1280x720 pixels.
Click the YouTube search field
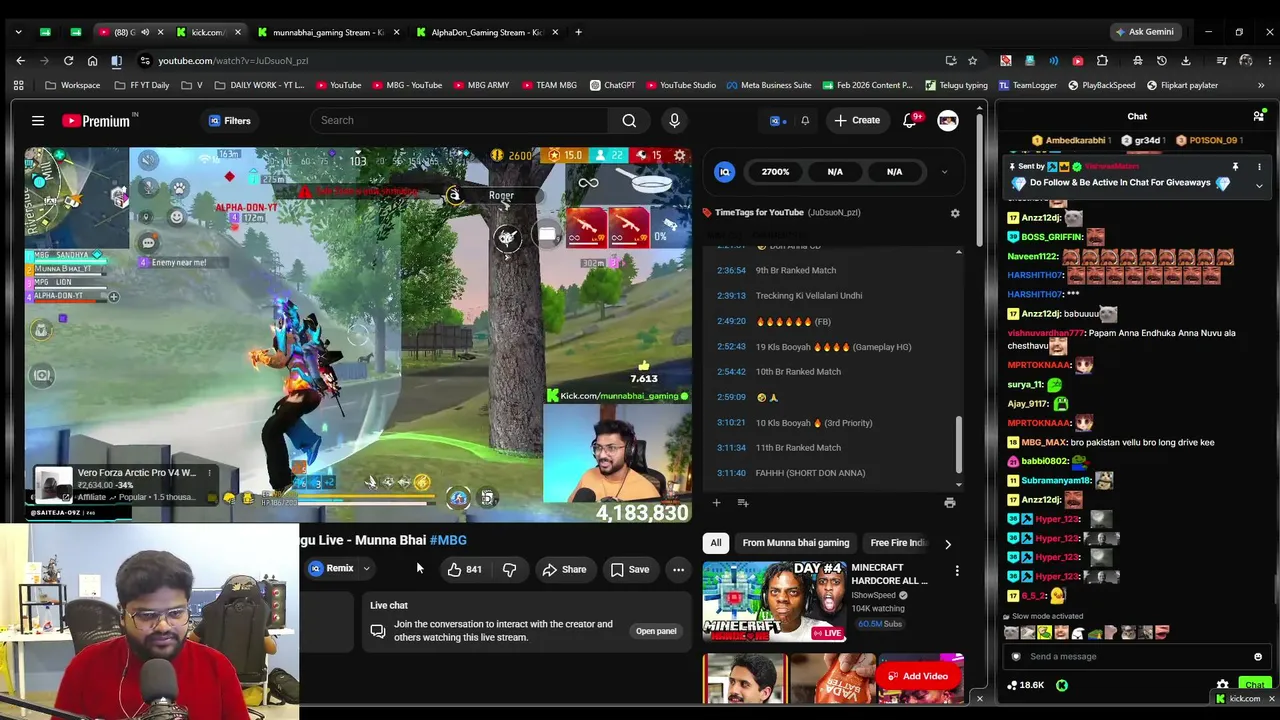click(458, 121)
